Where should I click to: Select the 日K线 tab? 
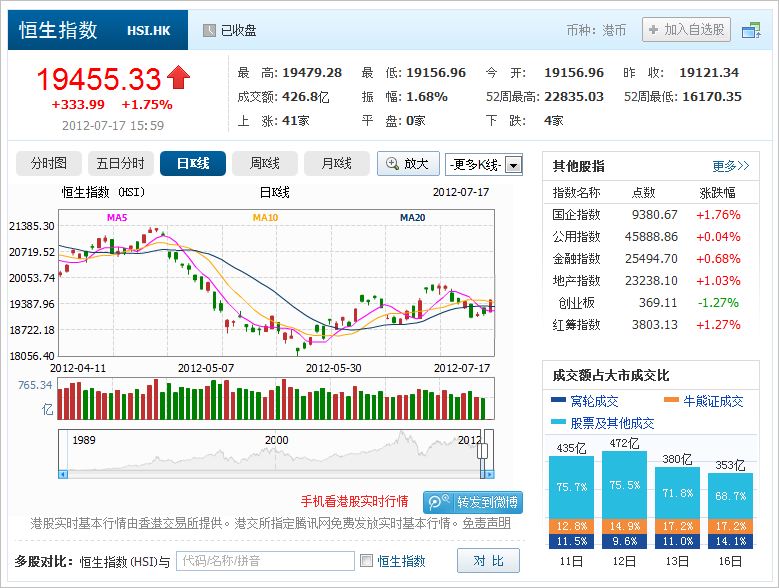[x=193, y=163]
